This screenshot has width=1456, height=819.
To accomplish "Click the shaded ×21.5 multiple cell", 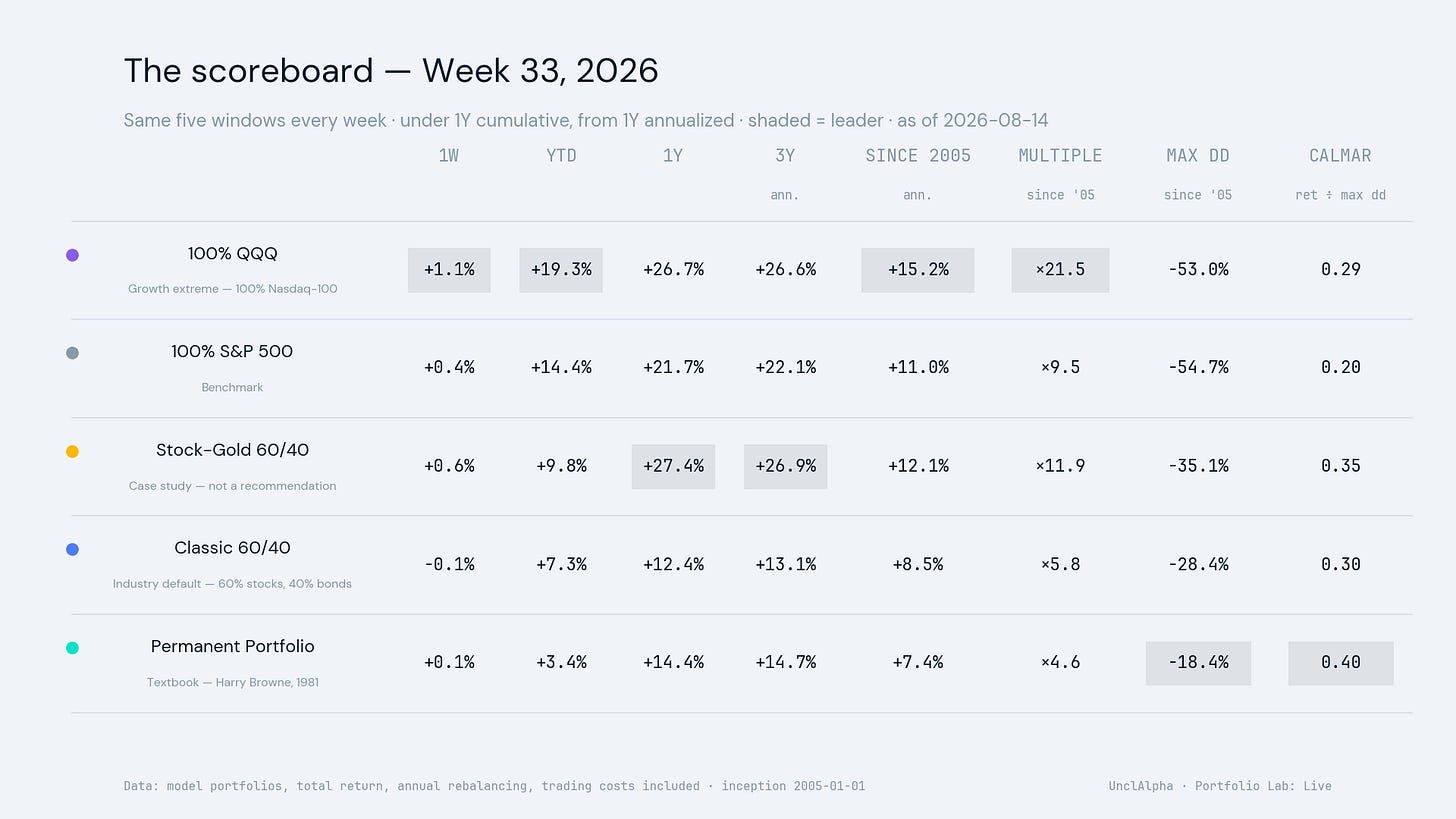I will (1060, 270).
